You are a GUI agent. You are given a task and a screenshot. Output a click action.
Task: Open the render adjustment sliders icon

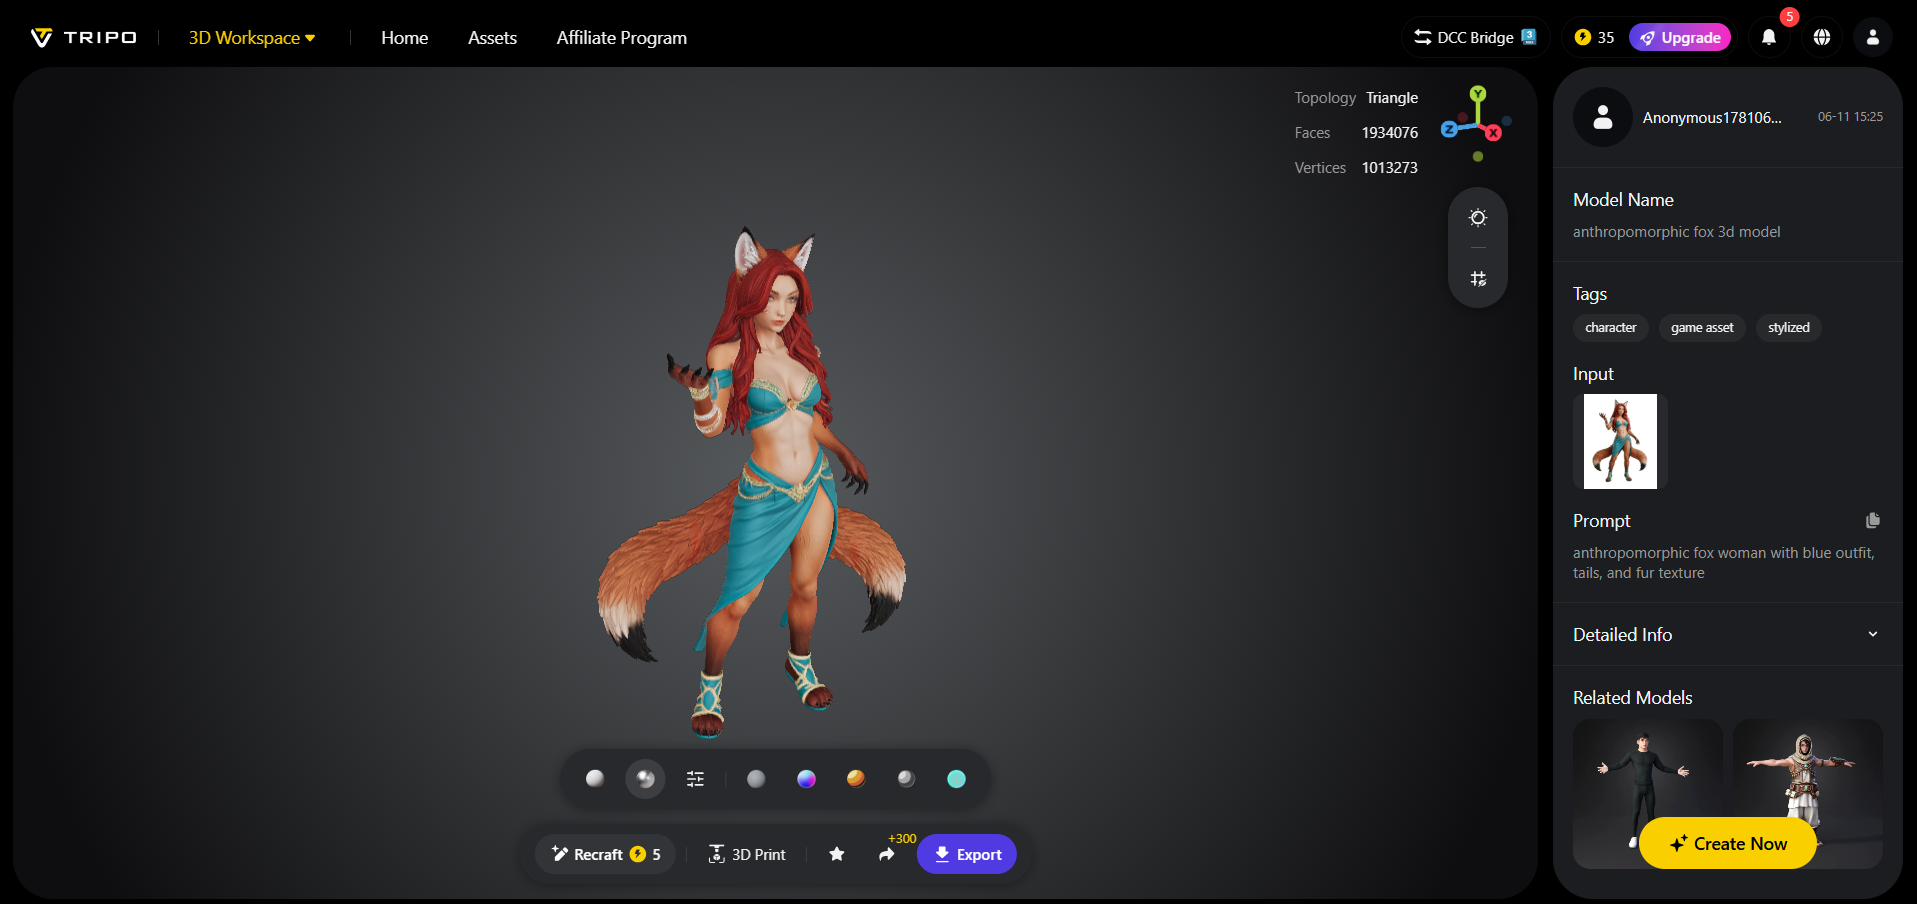696,779
